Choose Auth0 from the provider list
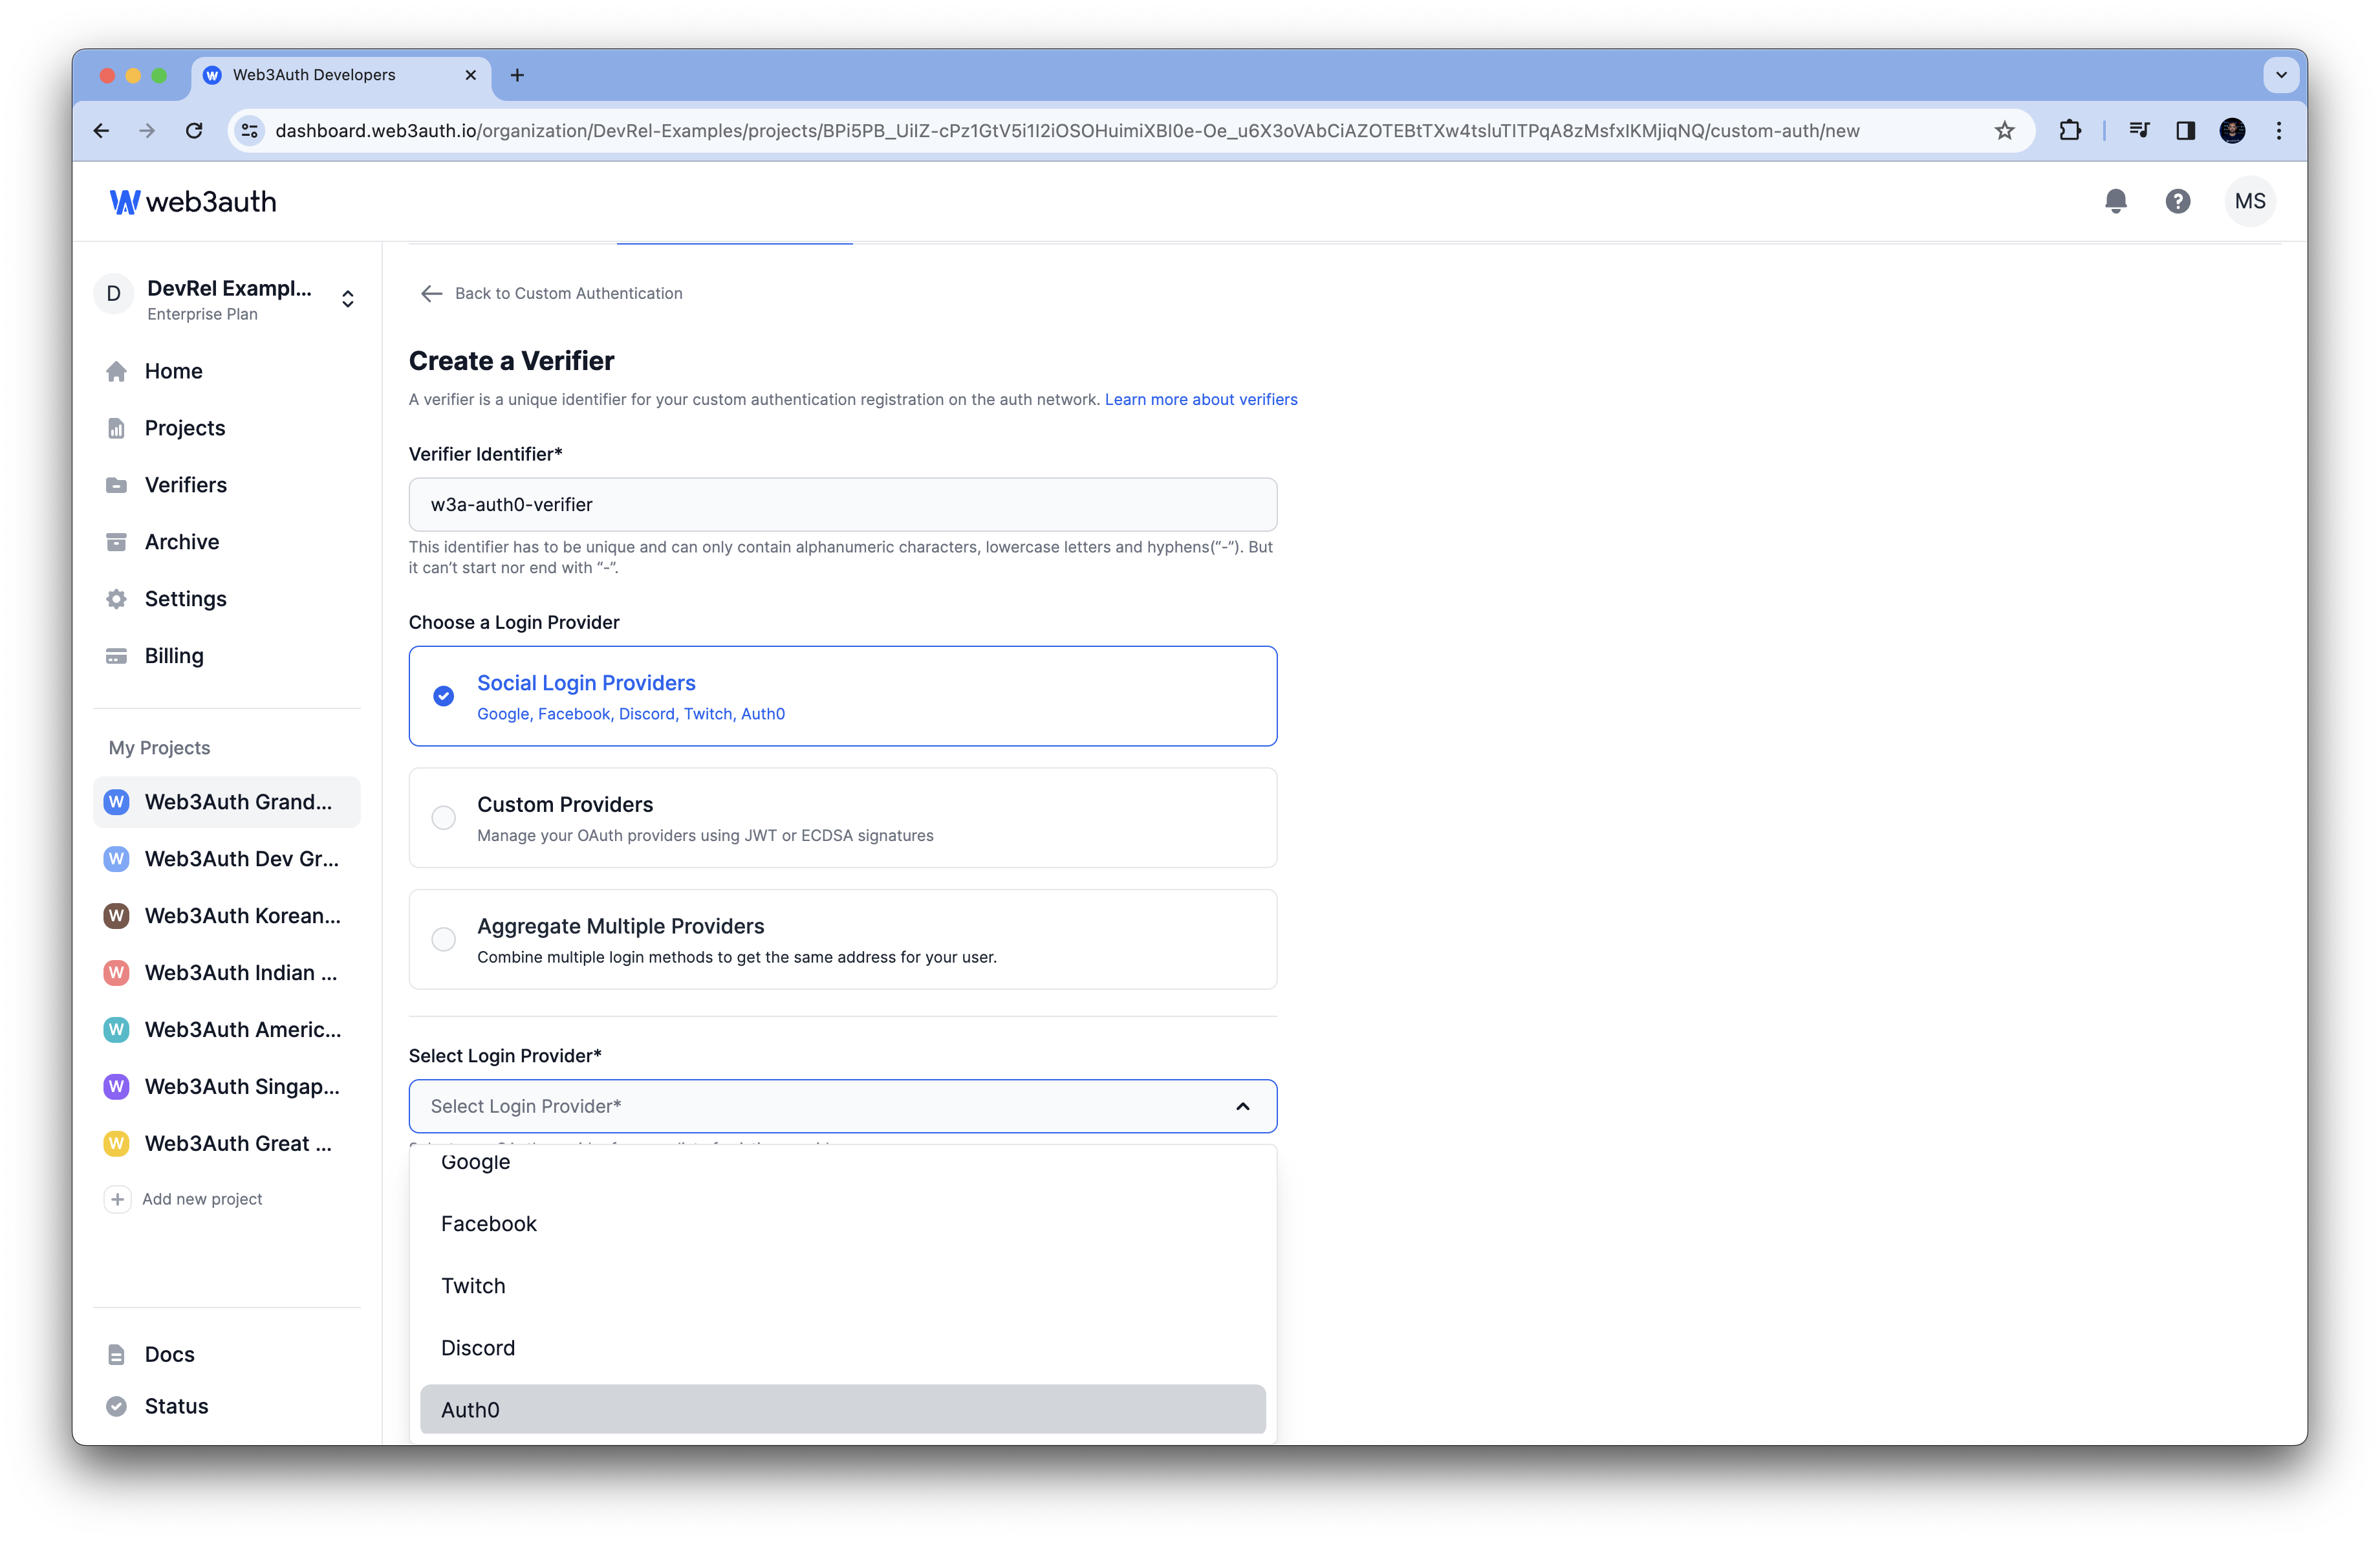The image size is (2380, 1541). pyautogui.click(x=842, y=1410)
